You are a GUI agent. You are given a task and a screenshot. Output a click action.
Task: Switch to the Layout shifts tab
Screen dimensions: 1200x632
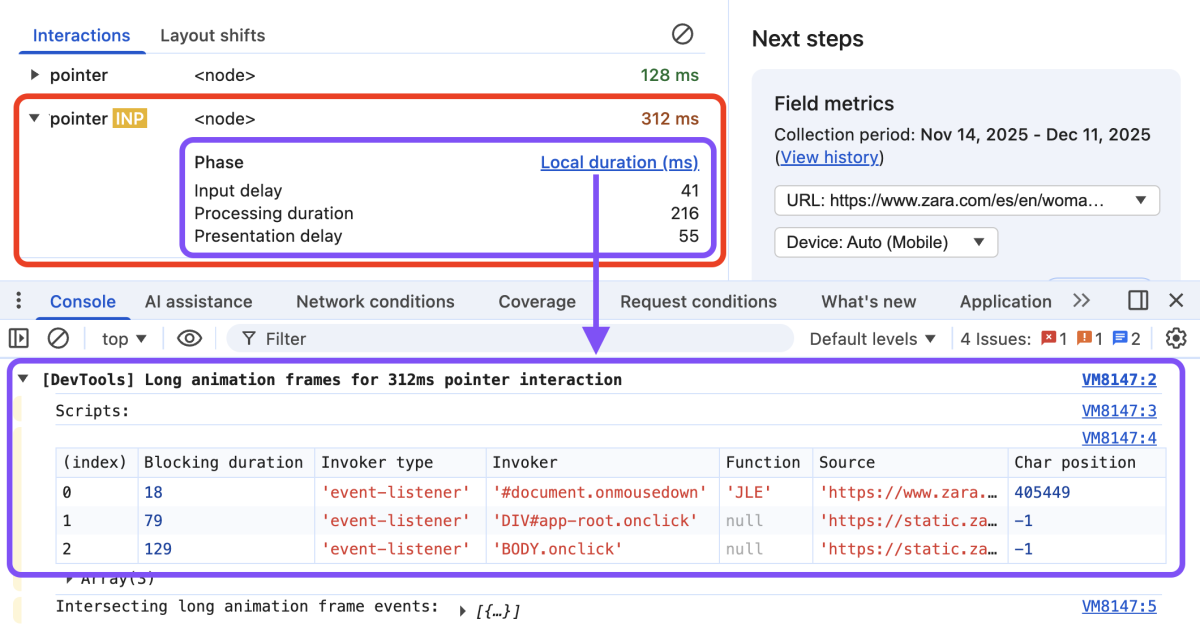pos(212,35)
